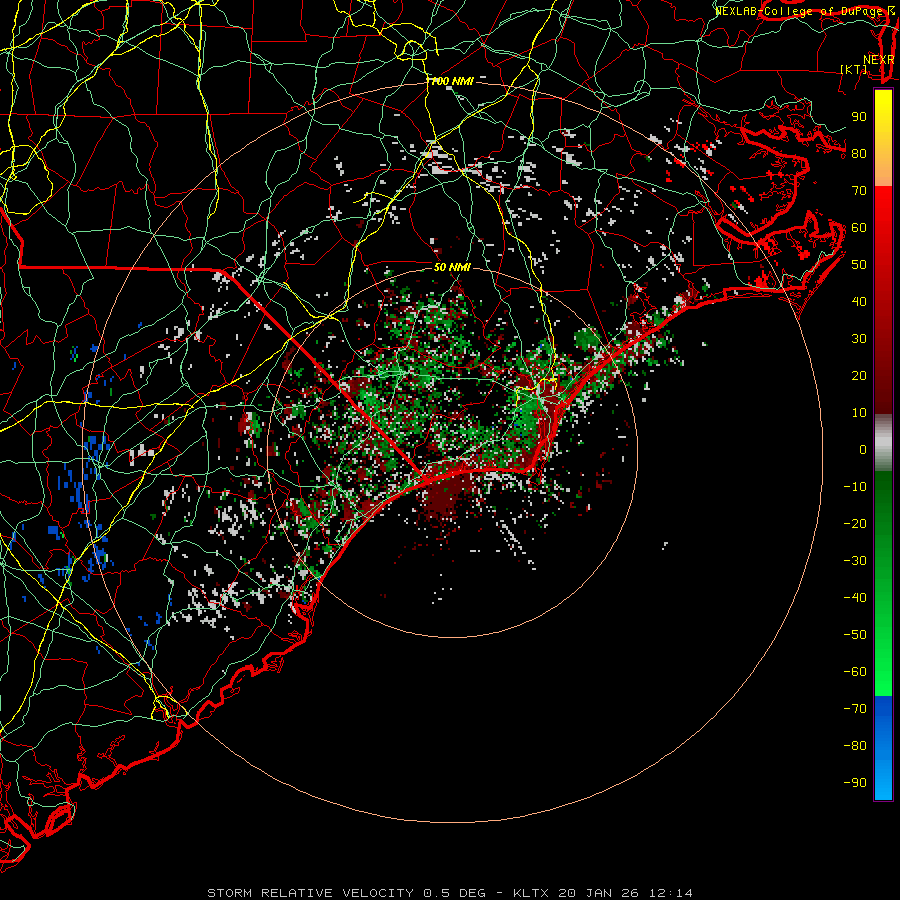The width and height of the screenshot is (900, 900).
Task: Click the 50 NMI range ring label
Action: click(x=452, y=267)
